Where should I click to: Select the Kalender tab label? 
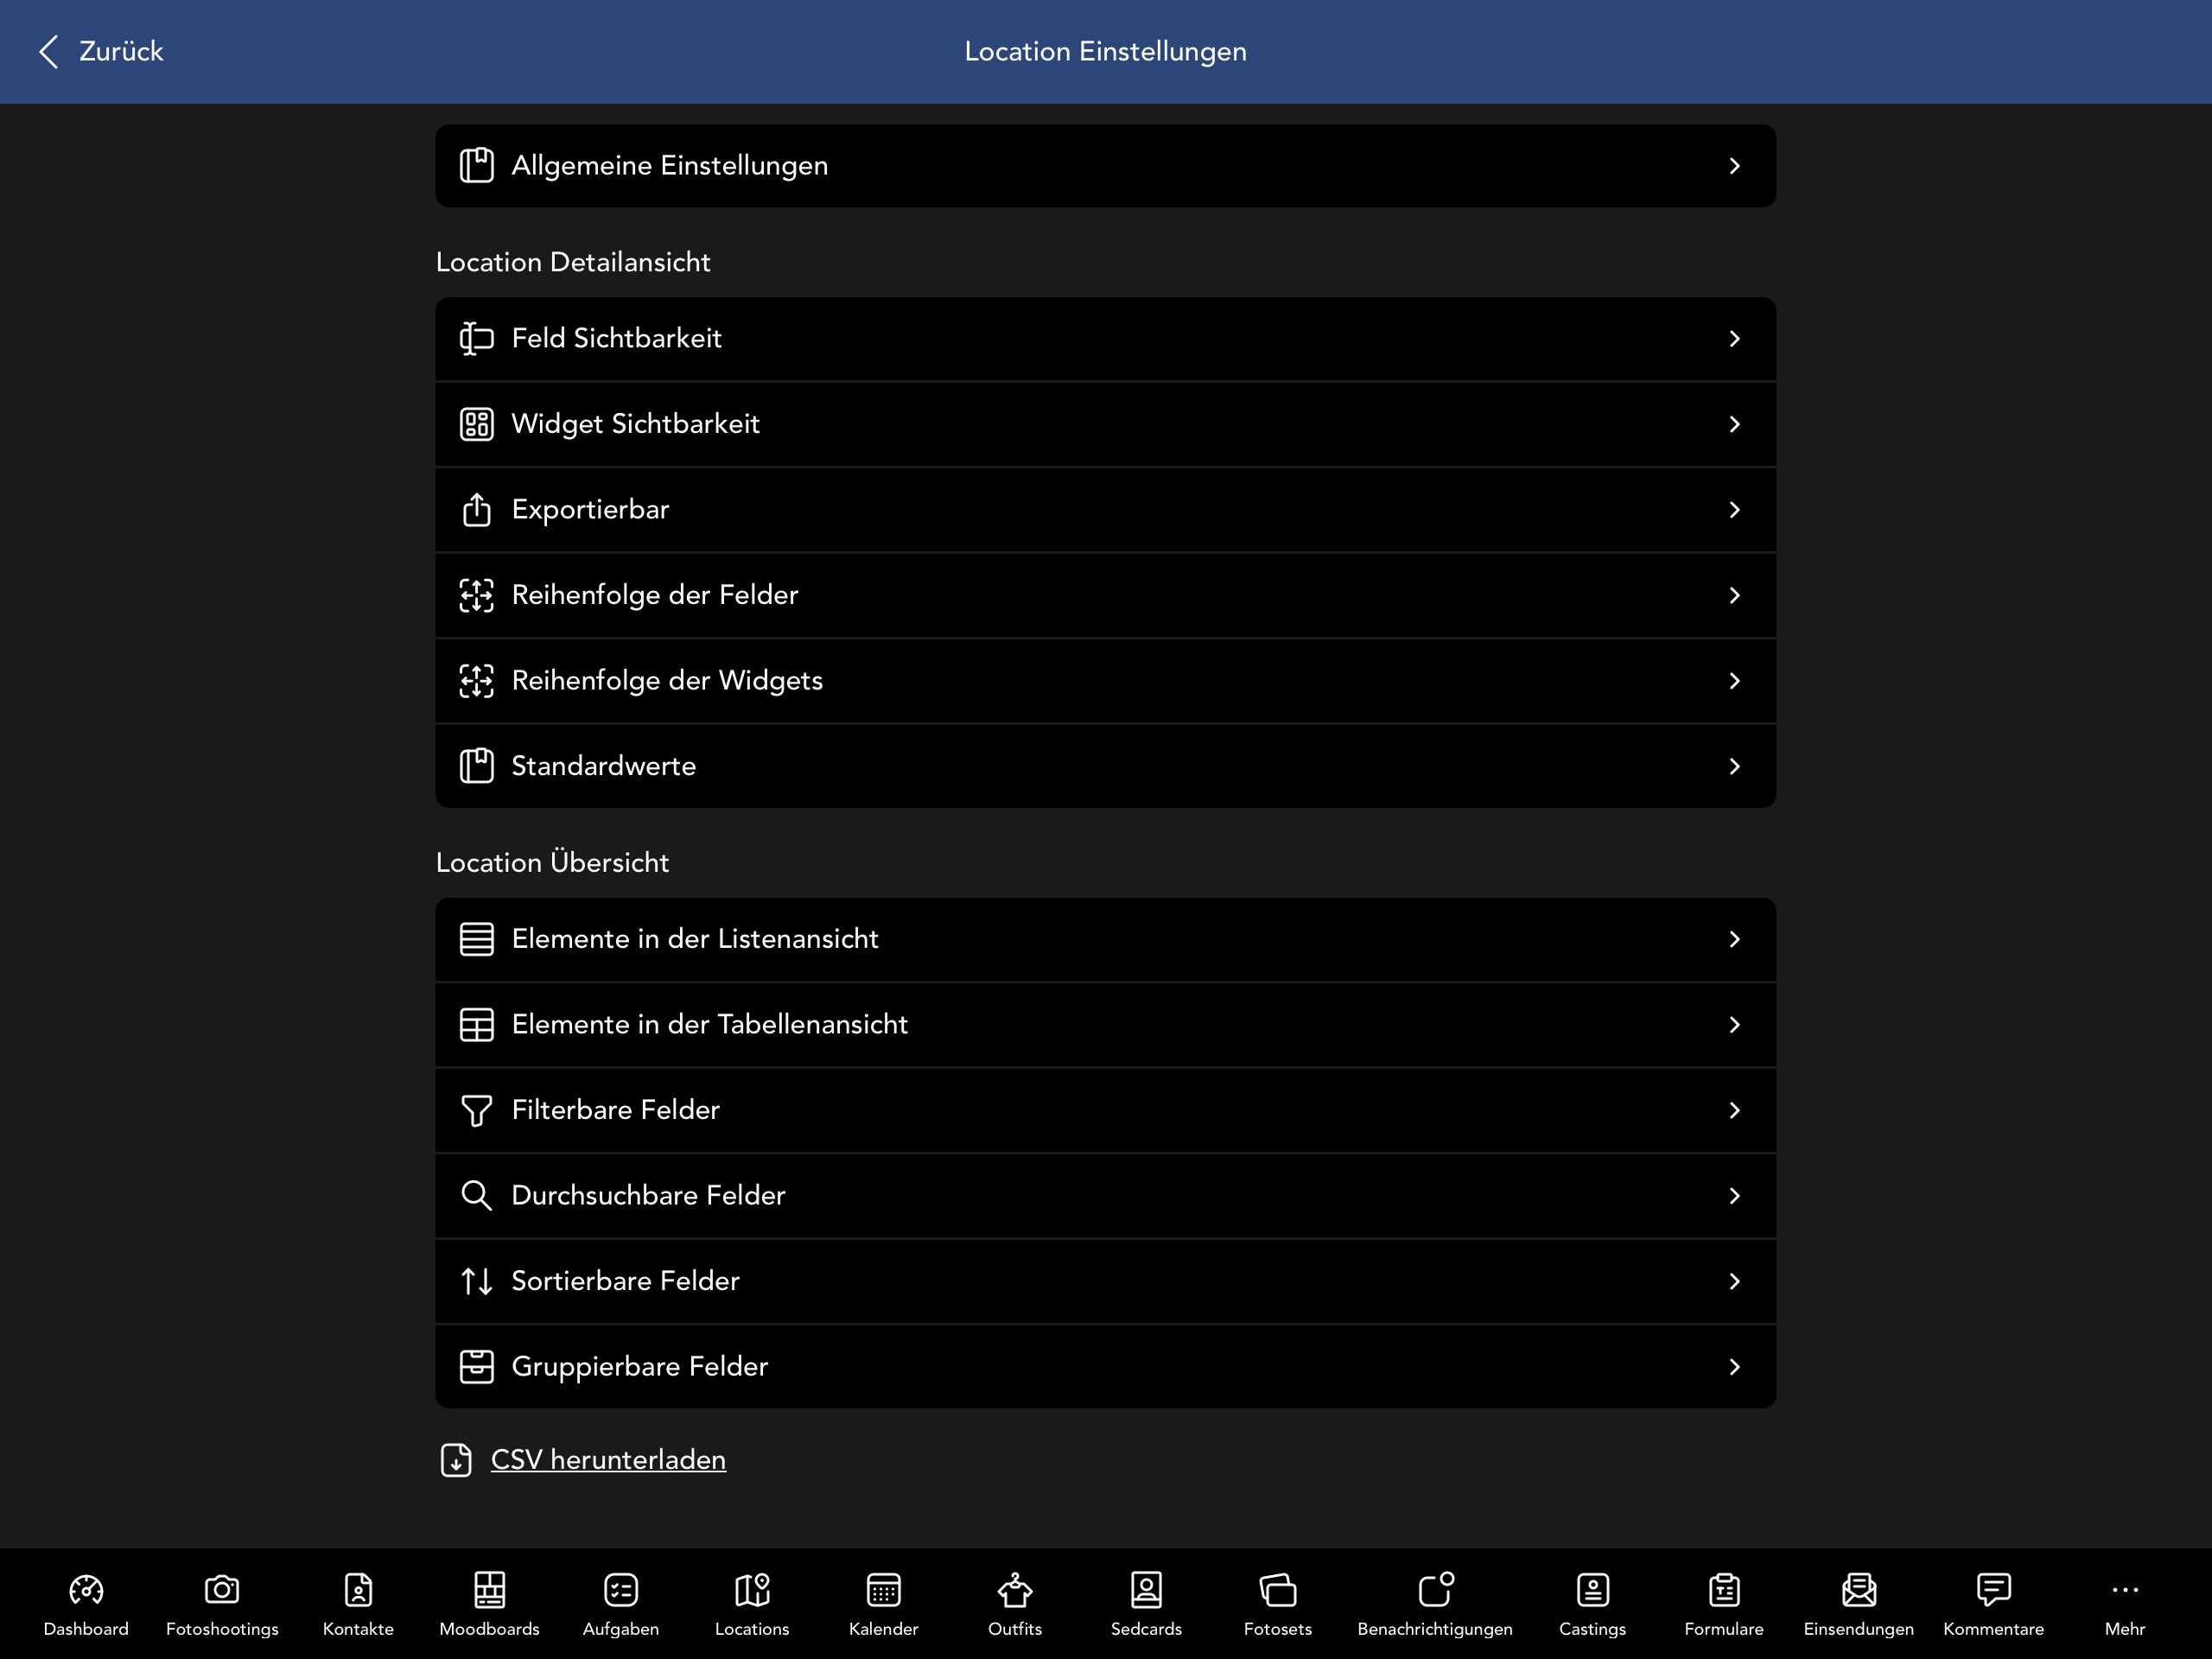[883, 1629]
